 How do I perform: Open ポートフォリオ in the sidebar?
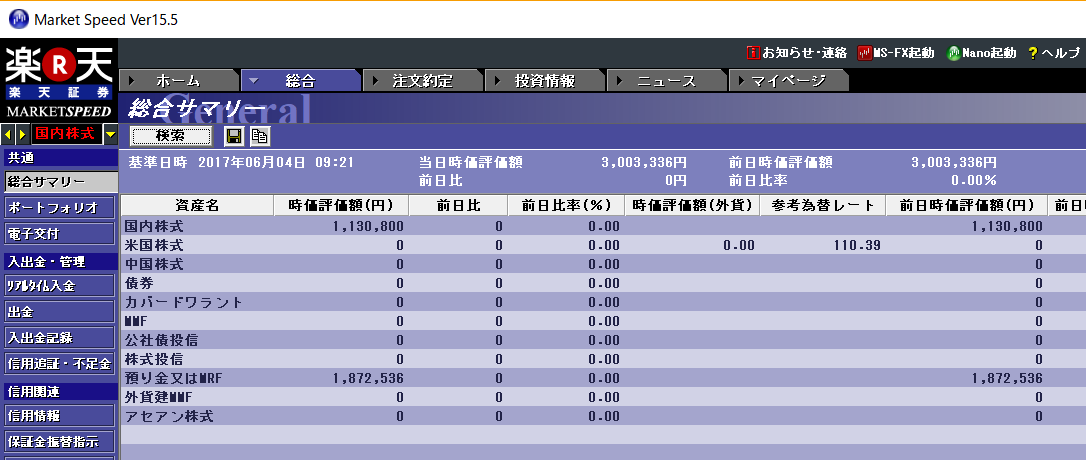pos(59,208)
